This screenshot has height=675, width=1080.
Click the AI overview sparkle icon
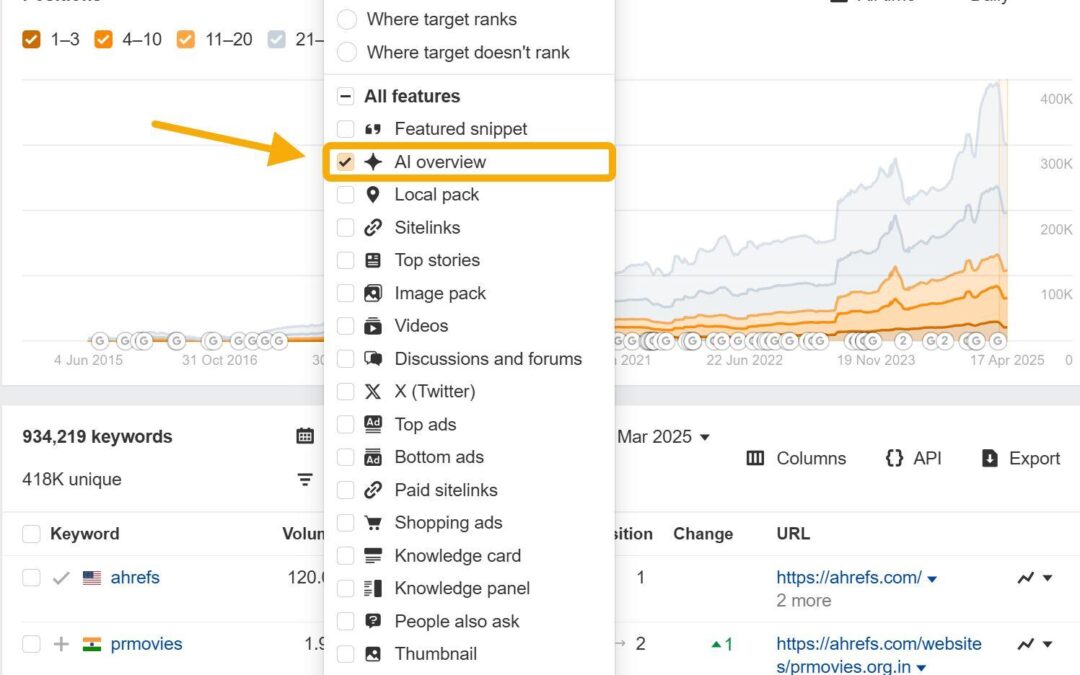[x=373, y=162]
